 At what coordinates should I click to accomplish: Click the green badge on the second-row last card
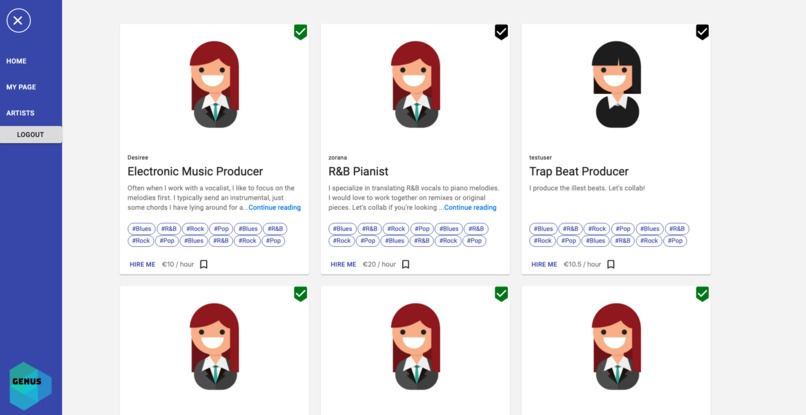702,294
